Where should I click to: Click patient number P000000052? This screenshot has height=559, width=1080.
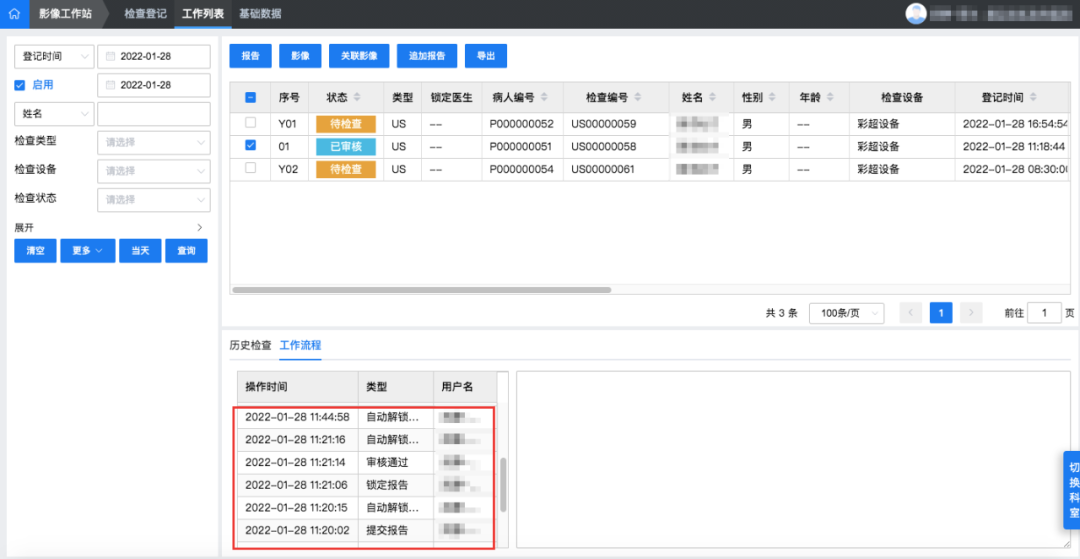pyautogui.click(x=521, y=124)
